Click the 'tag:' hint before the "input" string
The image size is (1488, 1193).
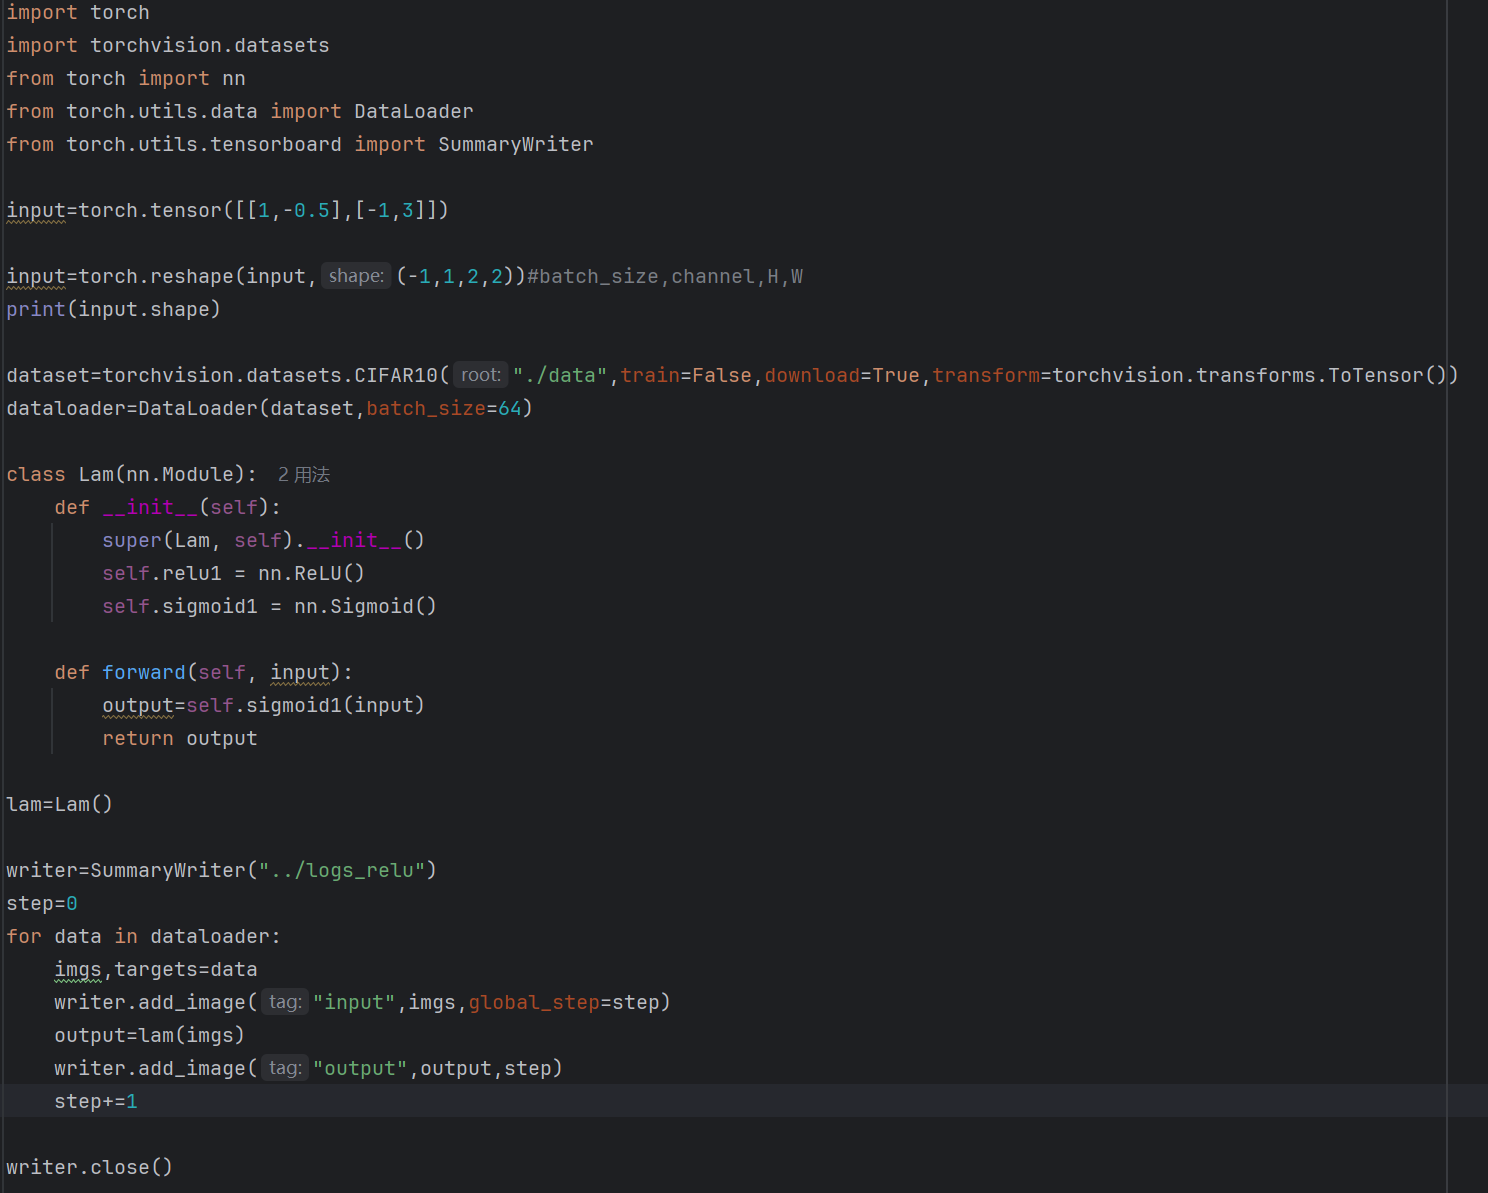coord(285,1003)
